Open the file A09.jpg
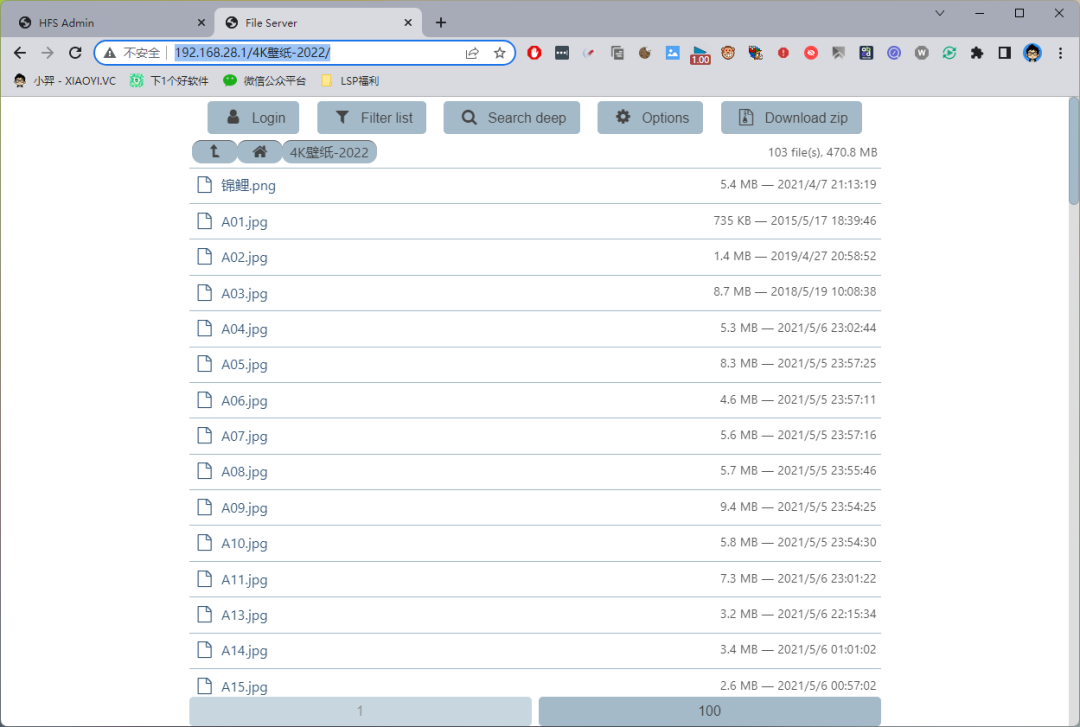The height and width of the screenshot is (727, 1080). 245,508
